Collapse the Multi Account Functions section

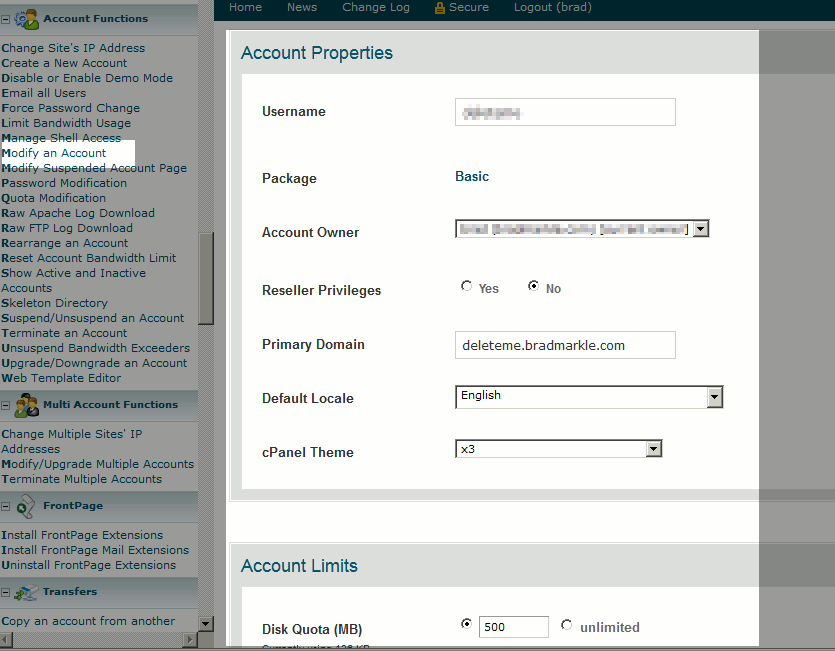(5, 405)
